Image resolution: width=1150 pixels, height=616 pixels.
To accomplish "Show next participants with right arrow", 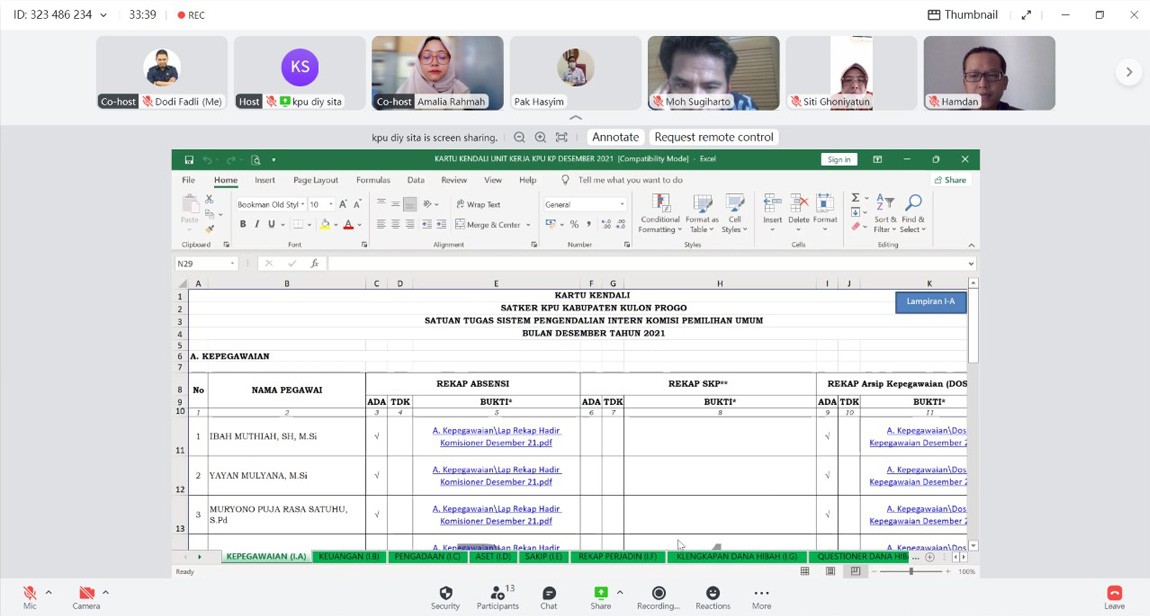I will click(1129, 72).
